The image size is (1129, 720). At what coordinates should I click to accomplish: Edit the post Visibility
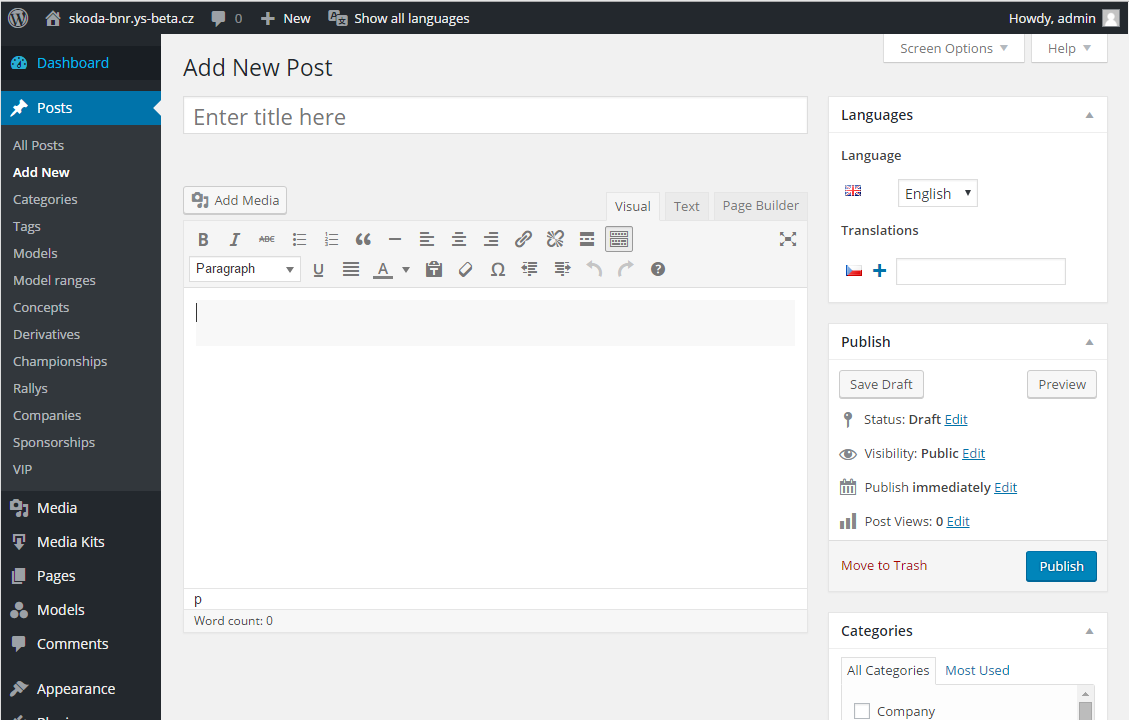pyautogui.click(x=973, y=454)
